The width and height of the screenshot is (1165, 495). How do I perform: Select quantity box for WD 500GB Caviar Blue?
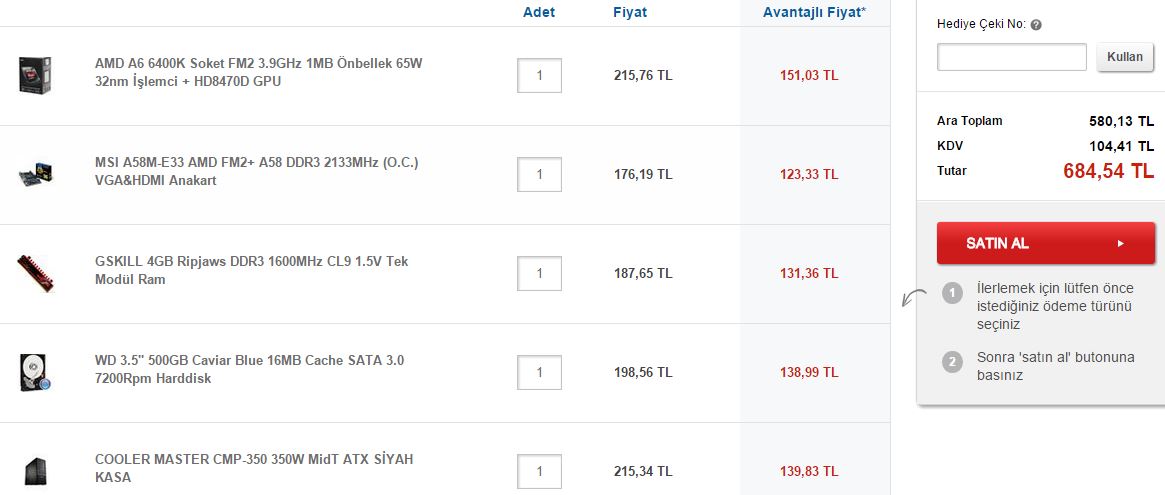tap(539, 372)
